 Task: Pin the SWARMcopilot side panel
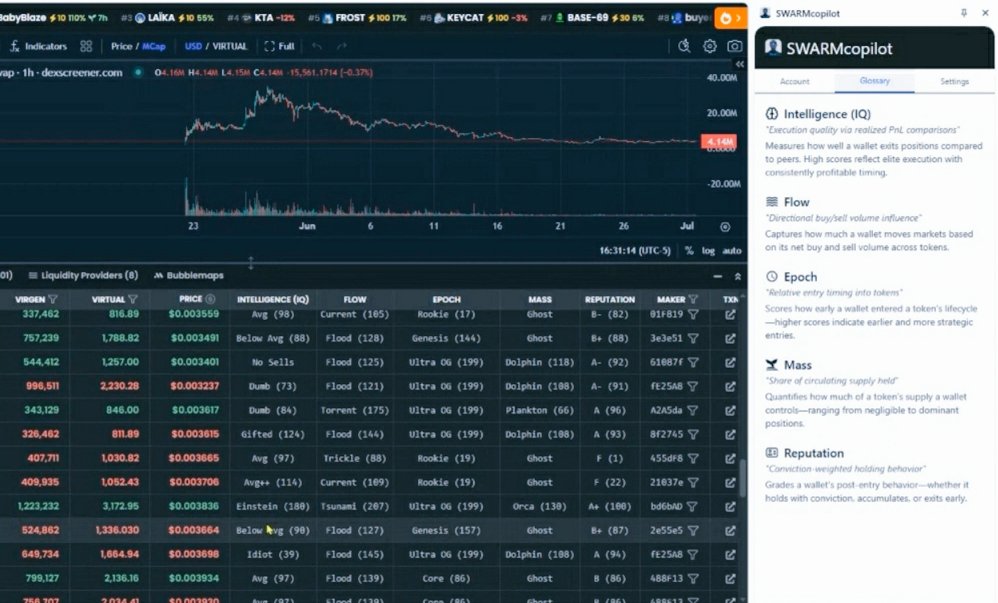coord(964,13)
